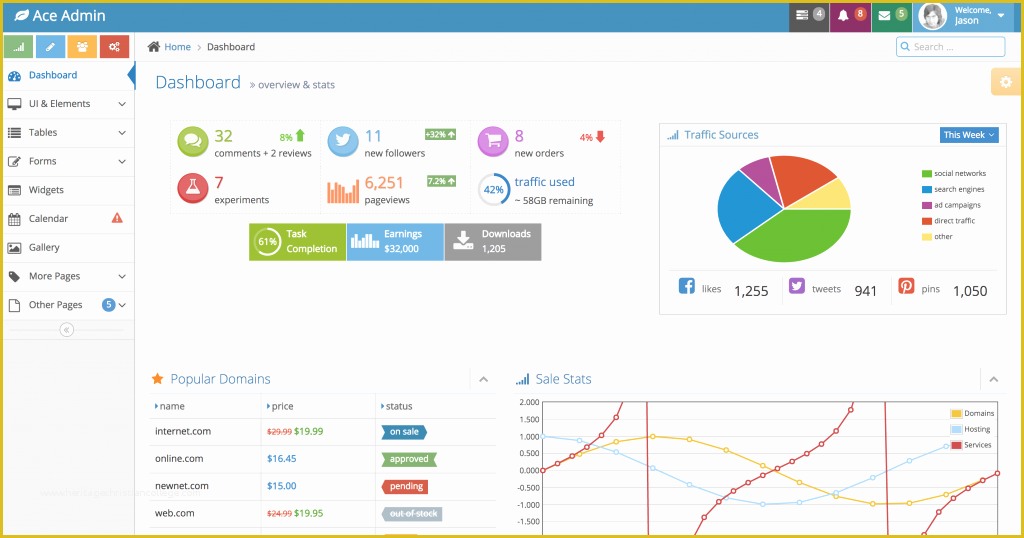The image size is (1024, 538).
Task: Click the green comments bubble icon
Action: coord(193,142)
